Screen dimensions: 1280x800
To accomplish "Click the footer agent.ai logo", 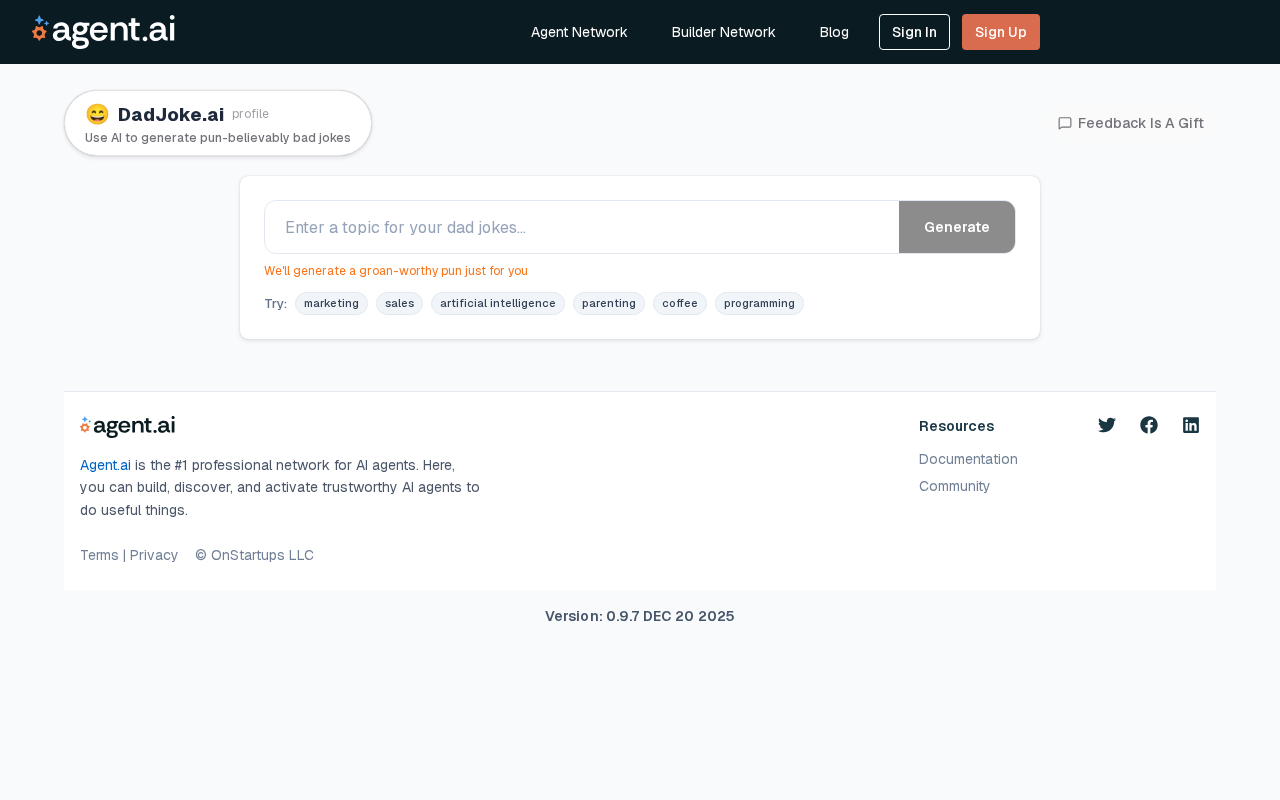I will click(128, 427).
